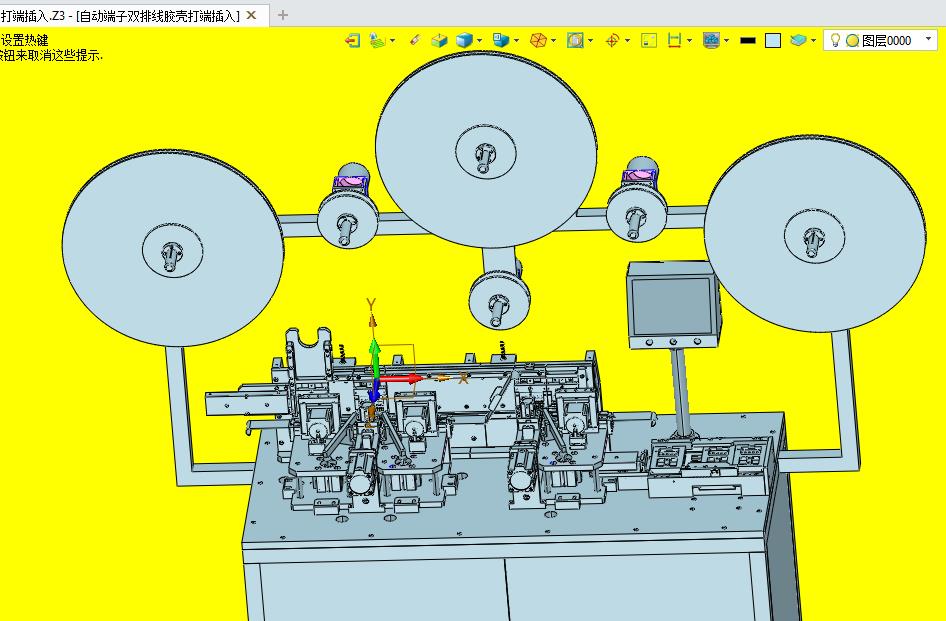Select the left large reel disc in model
This screenshot has width=946, height=621.
click(173, 248)
